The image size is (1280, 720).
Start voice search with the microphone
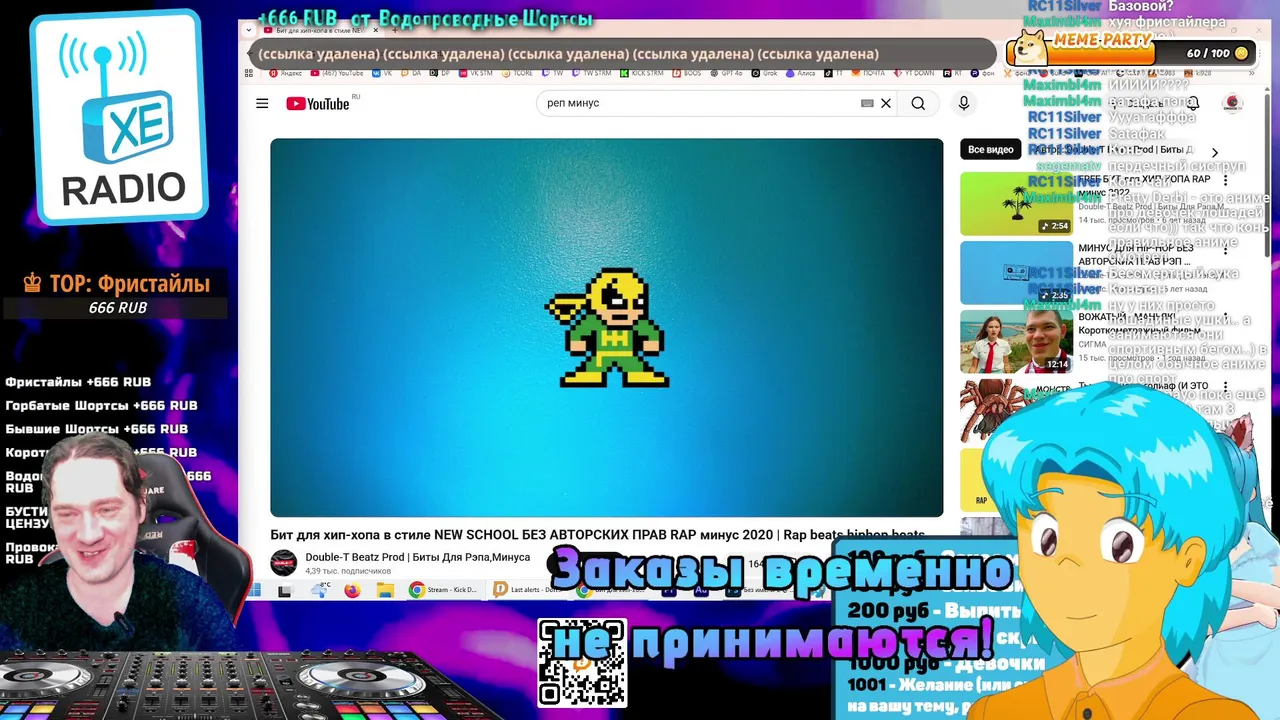tap(964, 103)
